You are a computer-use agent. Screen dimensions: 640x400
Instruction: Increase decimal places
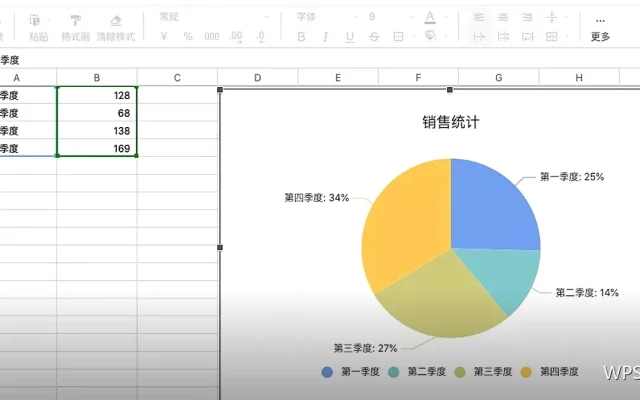pyautogui.click(x=236, y=37)
